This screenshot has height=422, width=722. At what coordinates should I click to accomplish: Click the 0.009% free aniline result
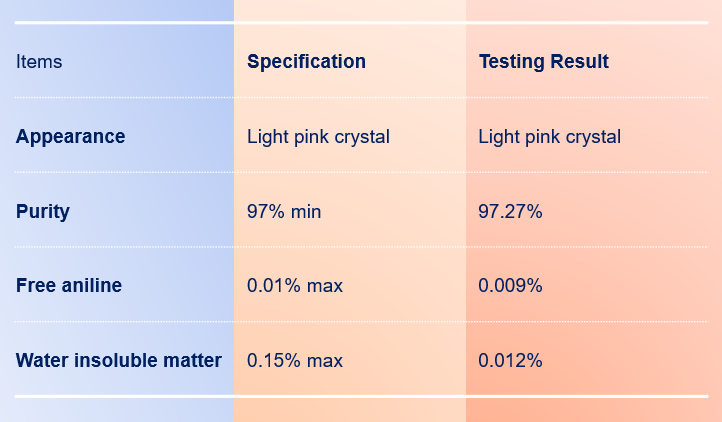[x=510, y=286]
